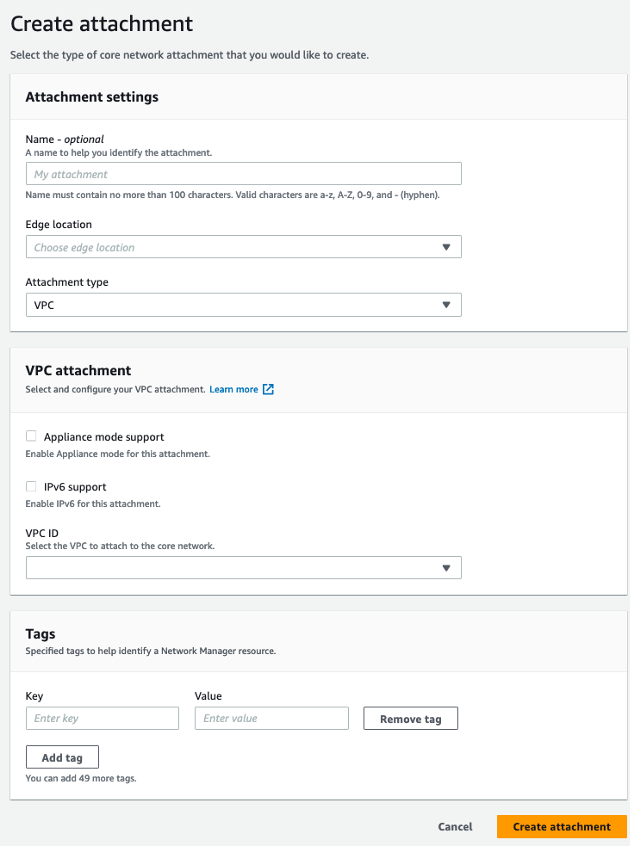Click the Edge location dropdown arrow
The image size is (630, 849).
pyautogui.click(x=446, y=247)
